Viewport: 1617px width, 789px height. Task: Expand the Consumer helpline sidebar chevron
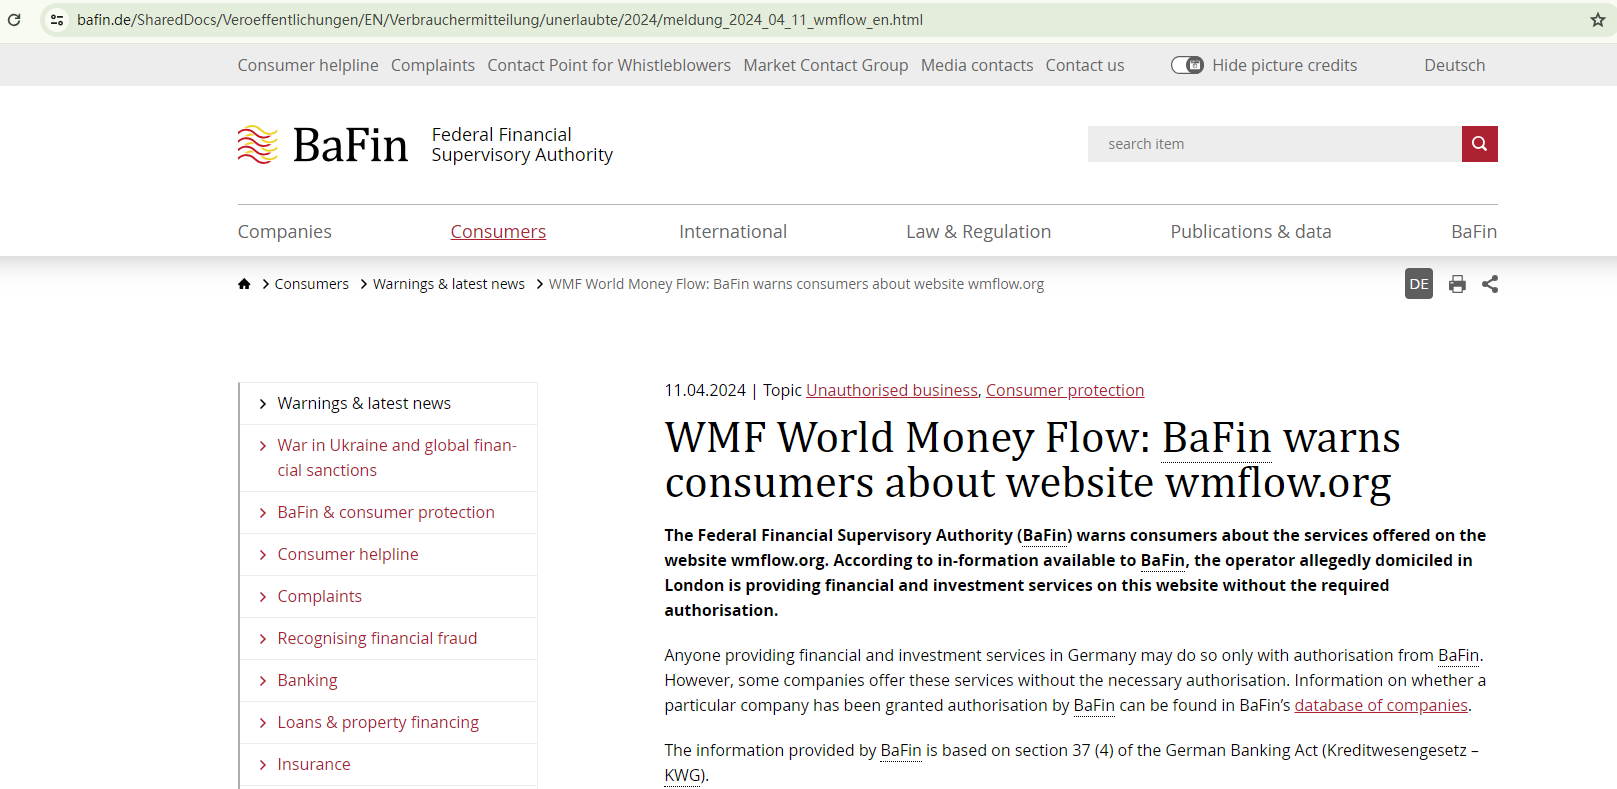[263, 555]
